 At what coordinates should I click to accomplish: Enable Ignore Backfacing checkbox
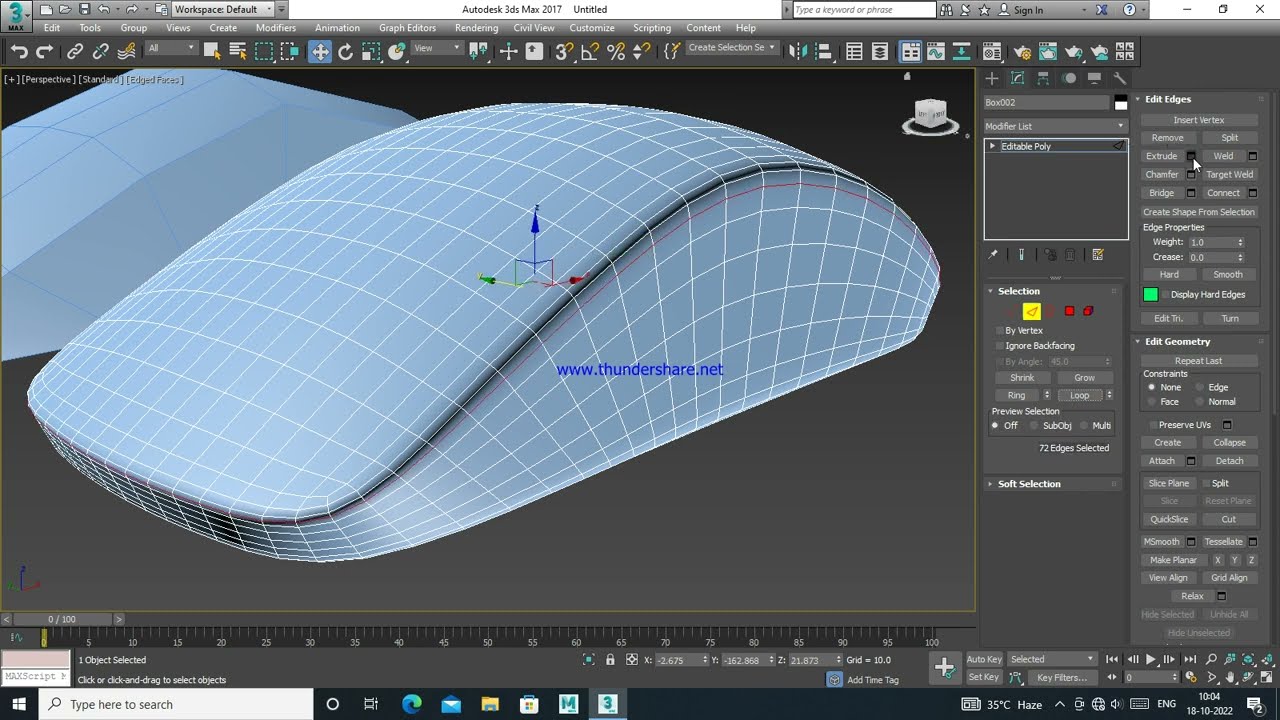coord(1000,346)
